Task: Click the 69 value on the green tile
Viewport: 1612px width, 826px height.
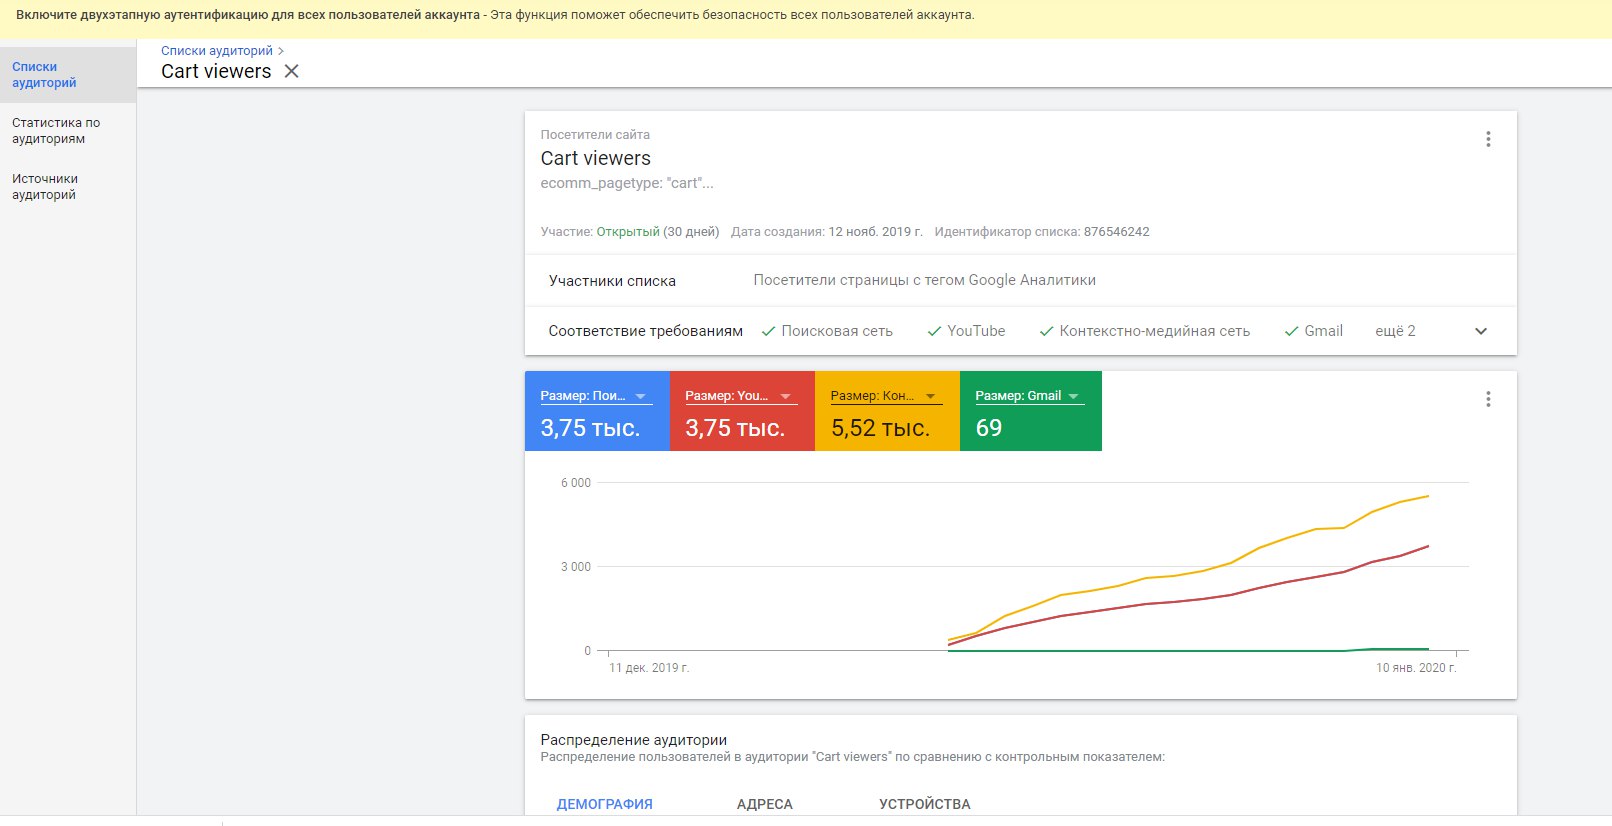Action: [x=989, y=428]
